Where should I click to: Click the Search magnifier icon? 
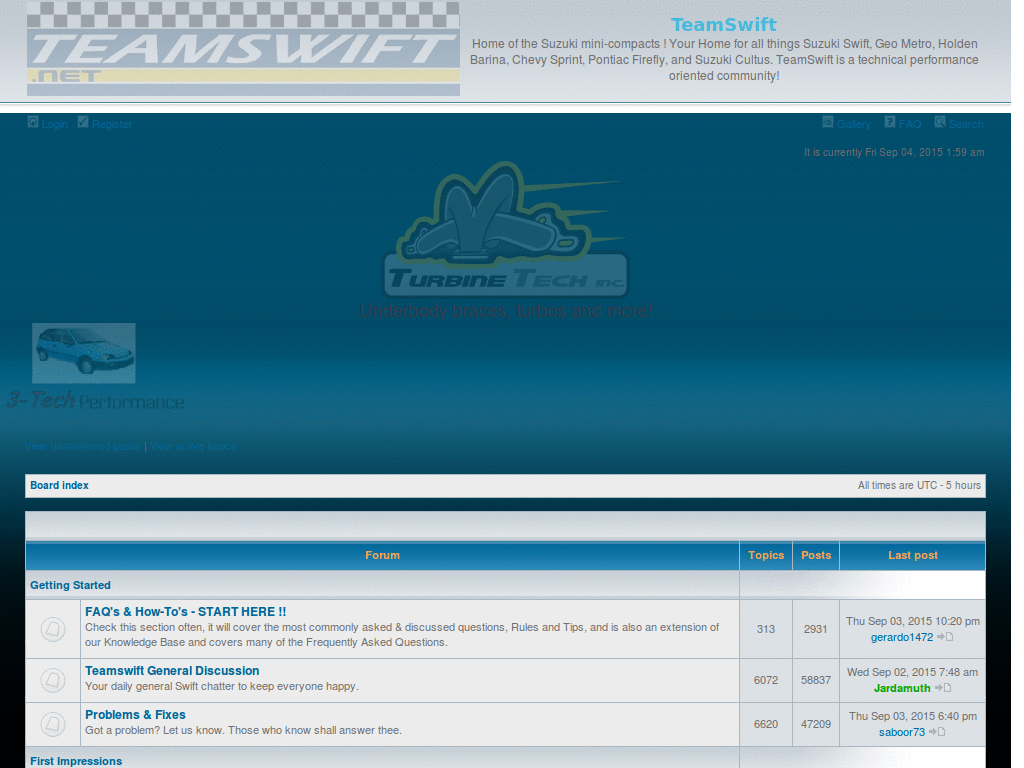(940, 122)
